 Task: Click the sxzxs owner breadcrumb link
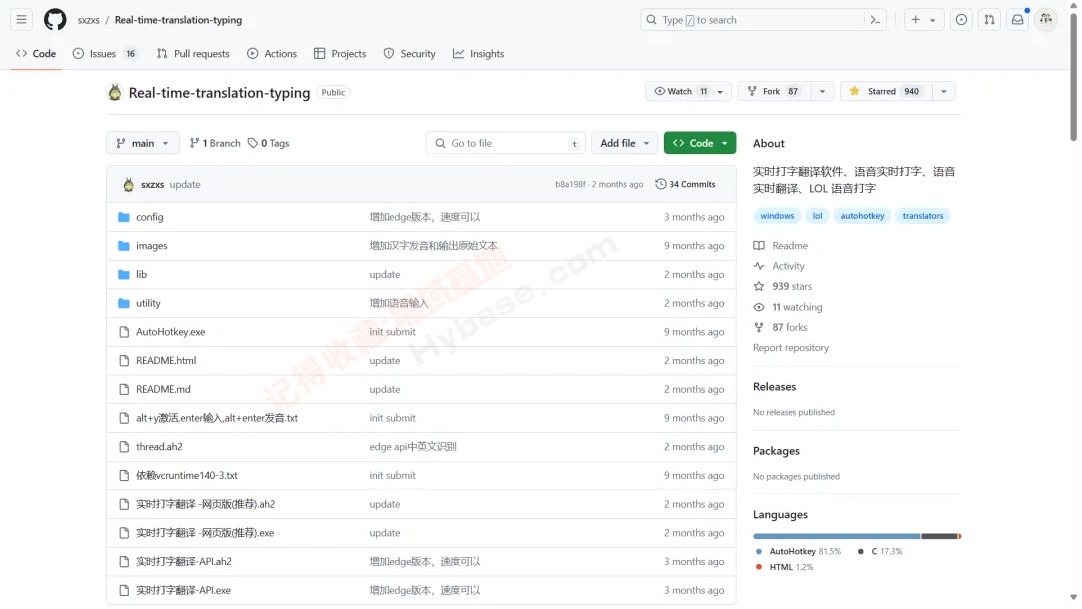[88, 20]
